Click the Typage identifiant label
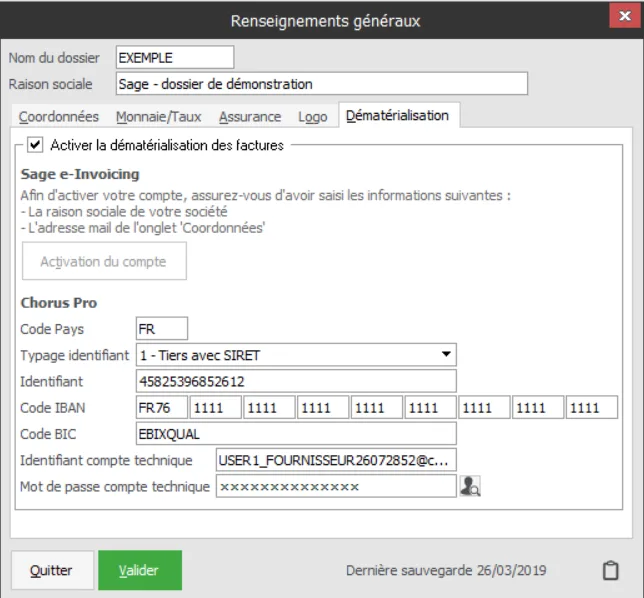The image size is (644, 598). 75,355
